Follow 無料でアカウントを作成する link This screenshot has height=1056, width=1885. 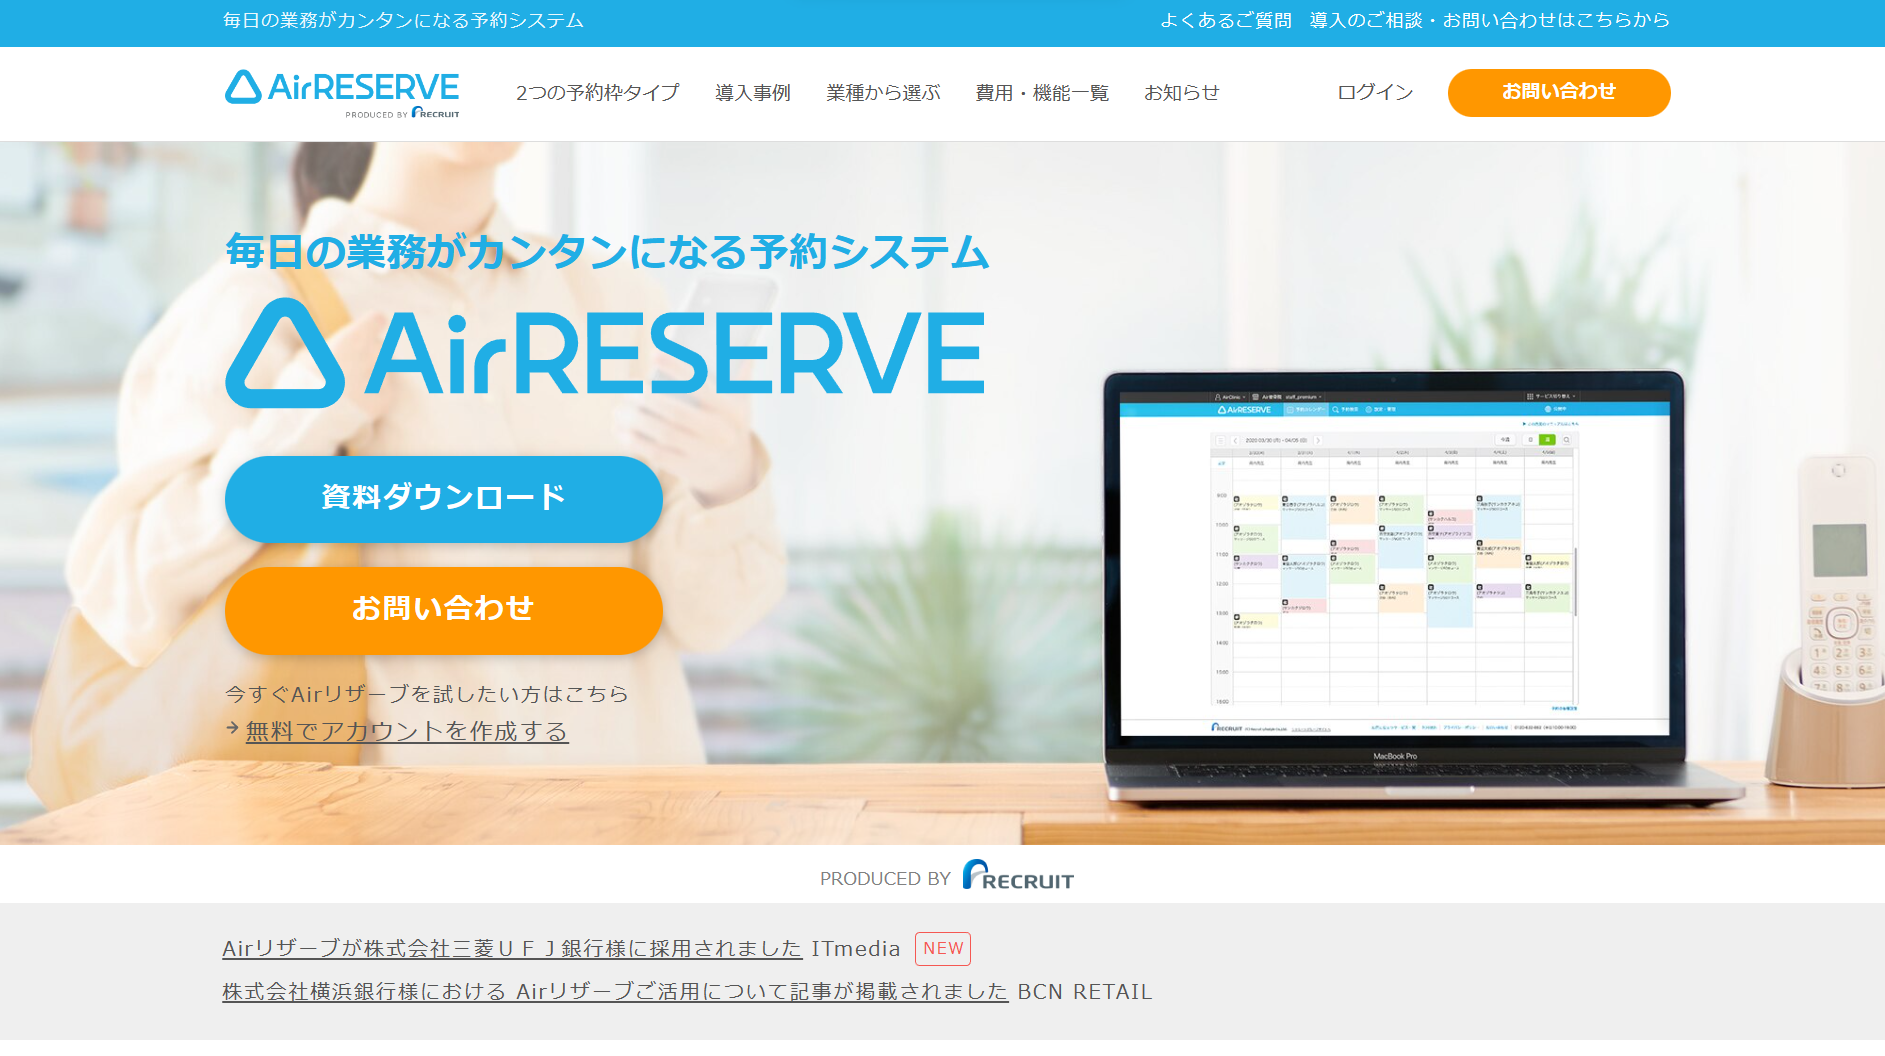point(407,731)
